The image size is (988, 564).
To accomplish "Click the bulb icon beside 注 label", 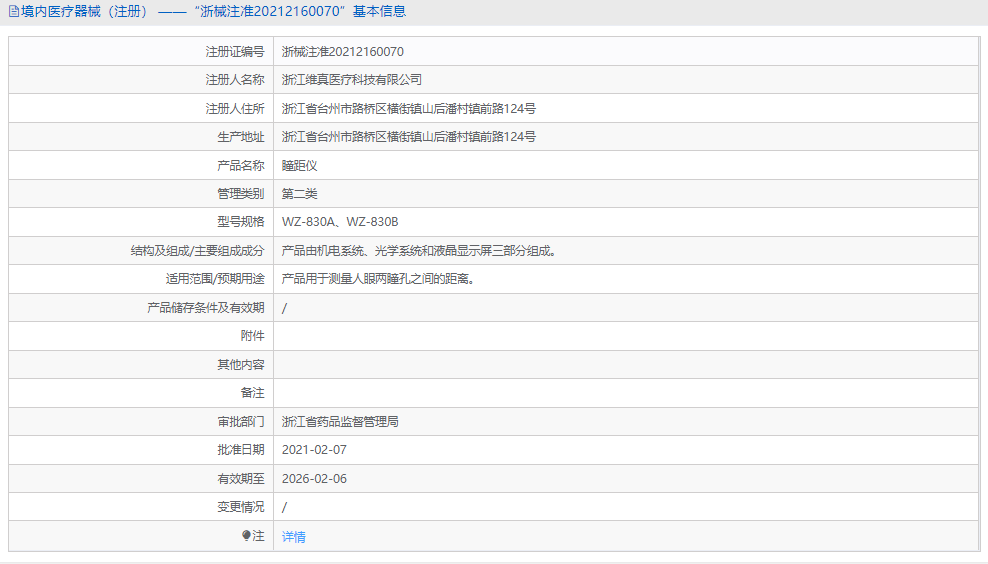I will (x=246, y=536).
